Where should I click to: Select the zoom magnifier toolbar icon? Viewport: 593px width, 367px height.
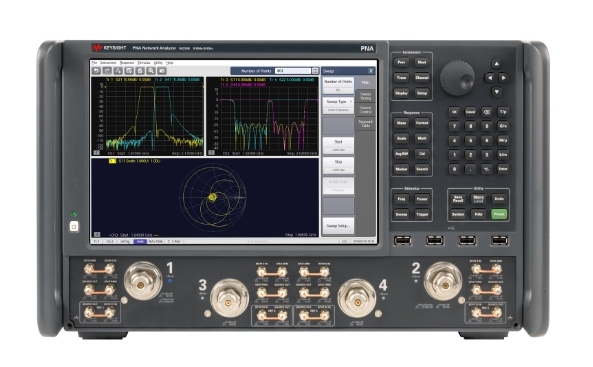tap(151, 71)
